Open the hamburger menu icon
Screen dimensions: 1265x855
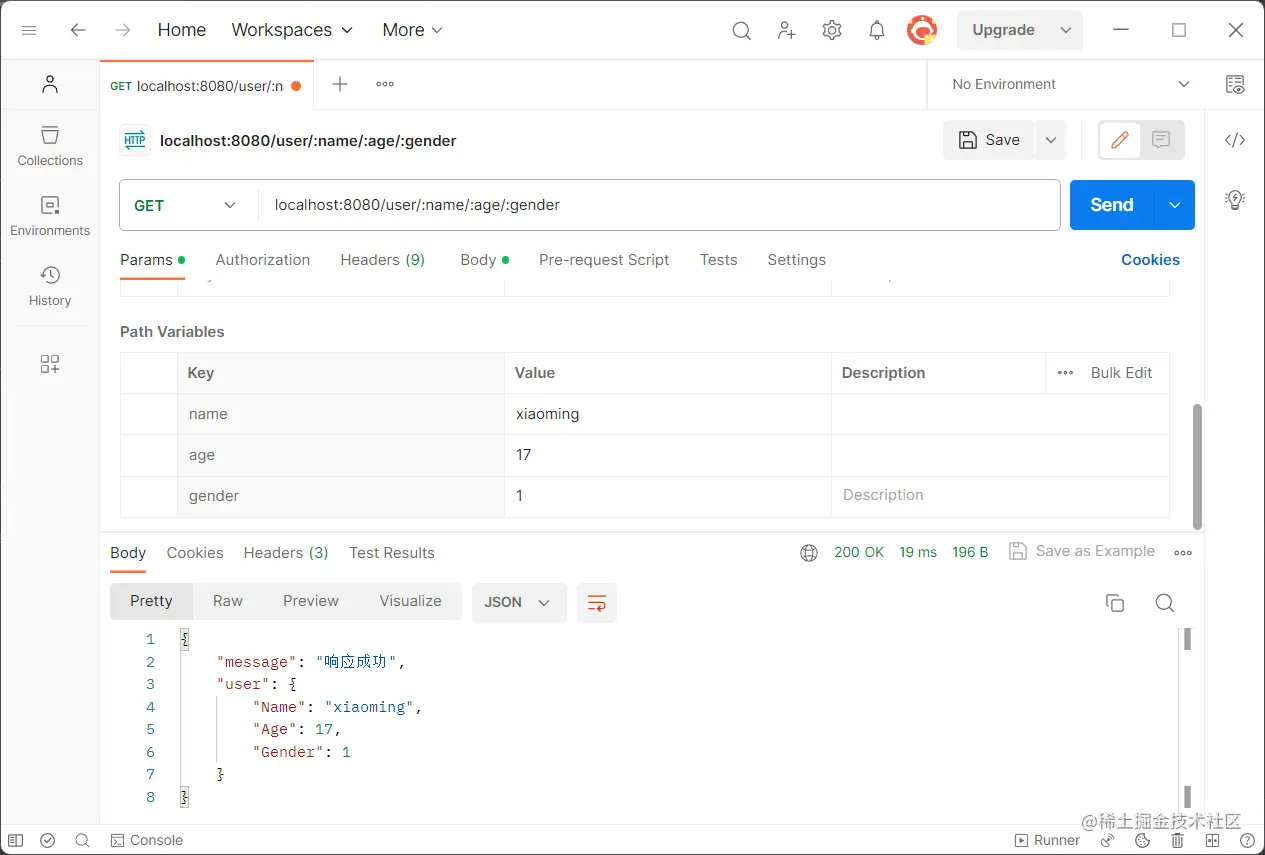[29, 30]
